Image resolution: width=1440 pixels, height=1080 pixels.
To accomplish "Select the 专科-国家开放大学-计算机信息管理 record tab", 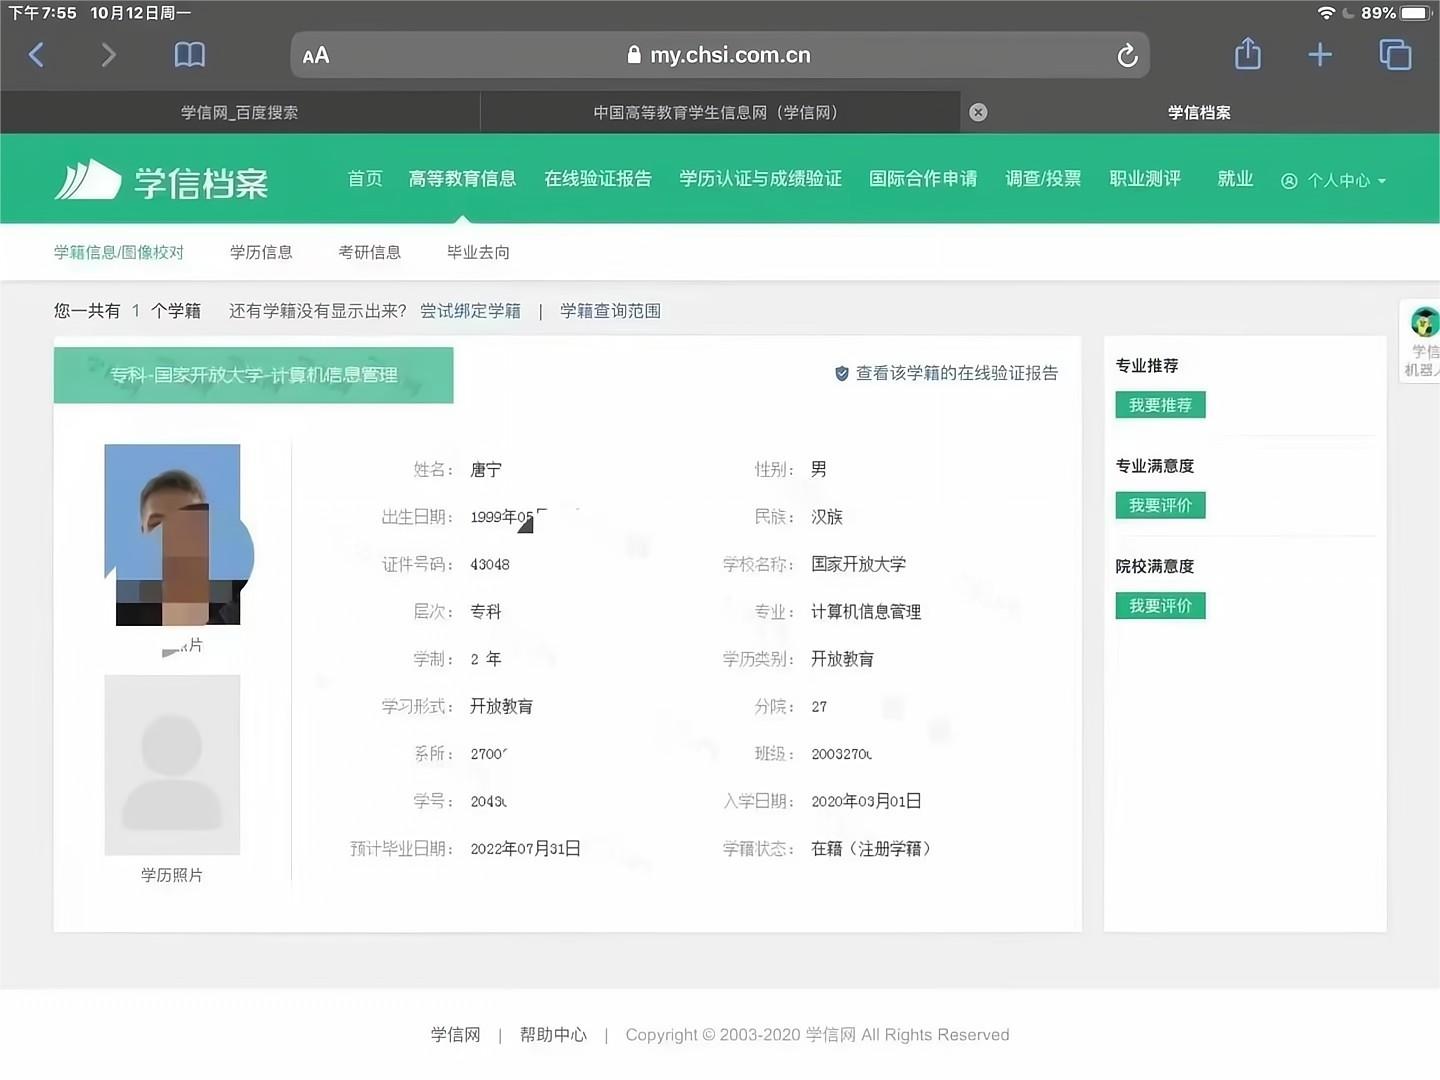I will point(254,375).
